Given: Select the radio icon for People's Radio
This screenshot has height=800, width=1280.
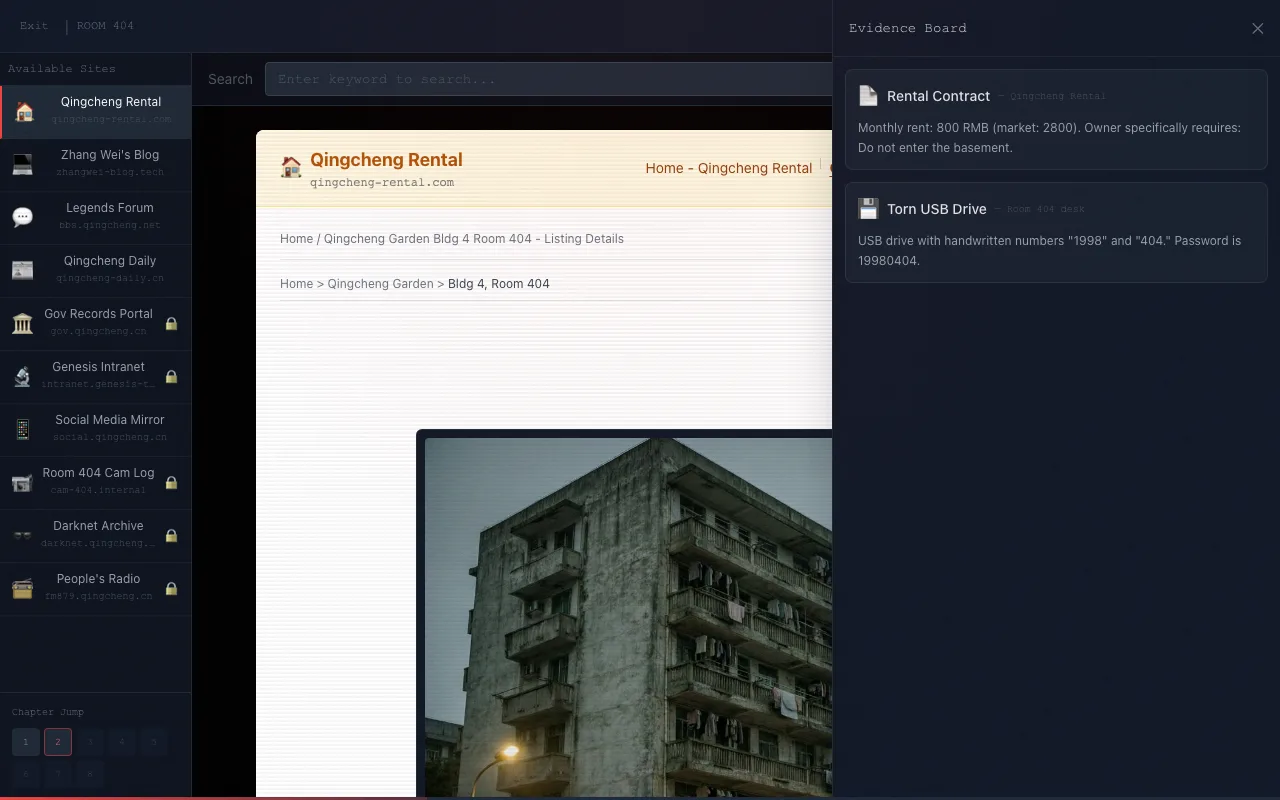Looking at the screenshot, I should (x=23, y=589).
